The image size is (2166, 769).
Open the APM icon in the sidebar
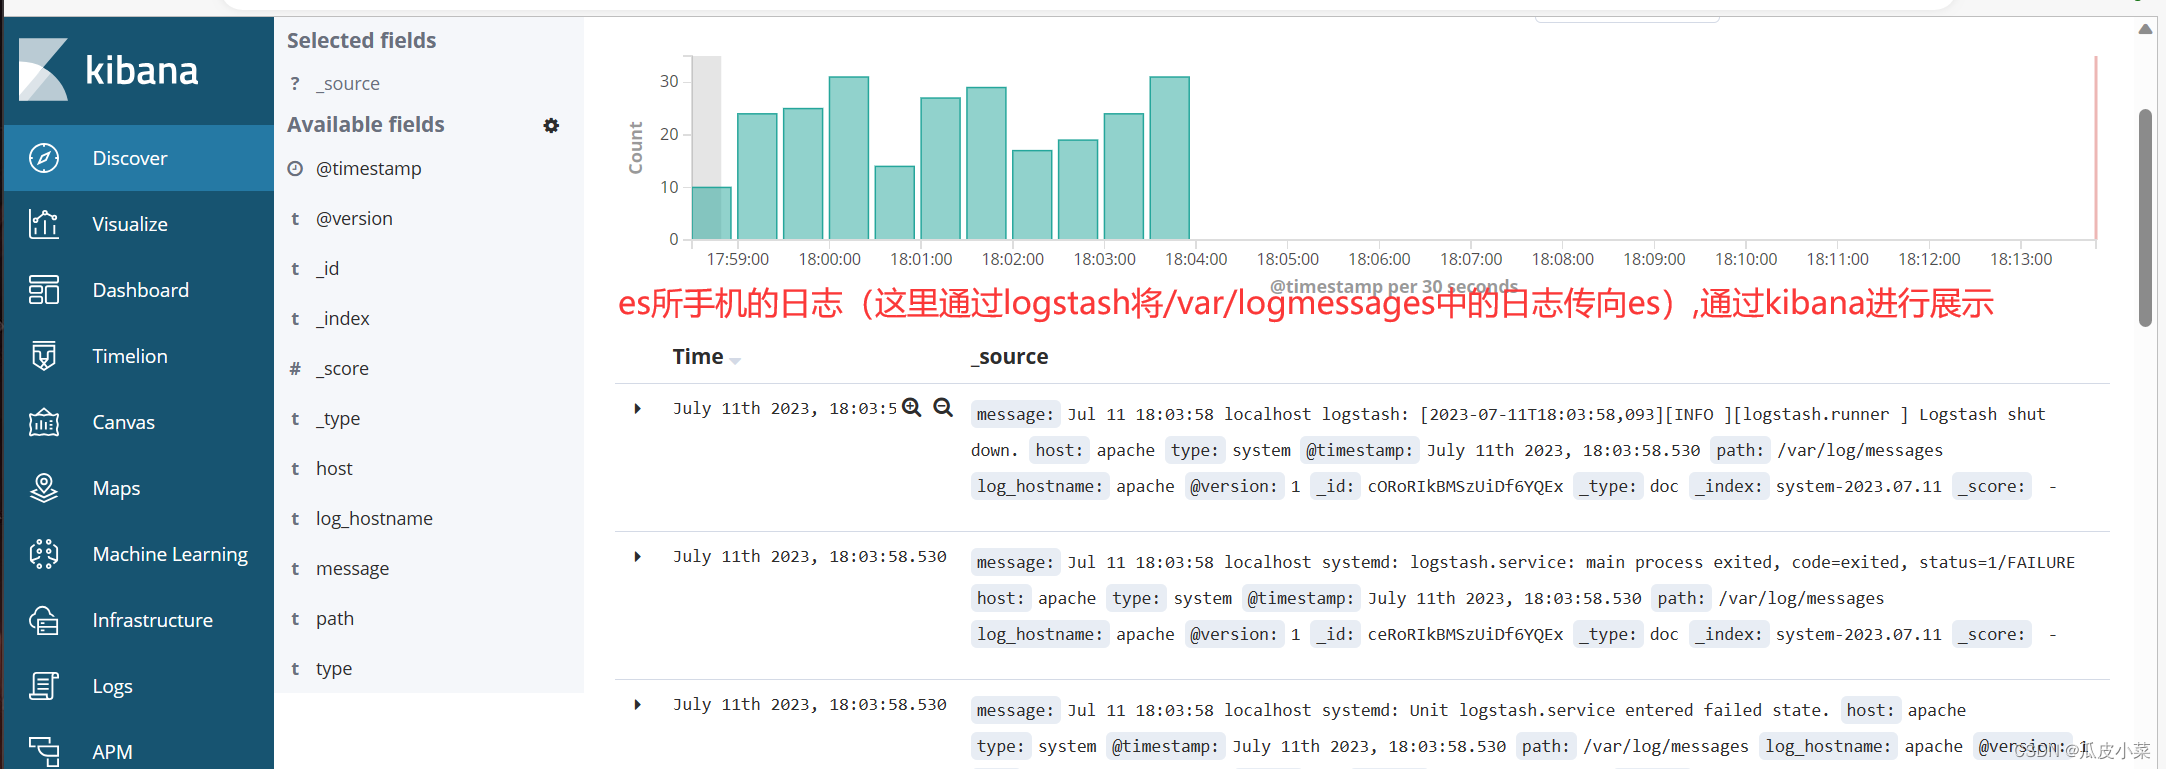(44, 751)
